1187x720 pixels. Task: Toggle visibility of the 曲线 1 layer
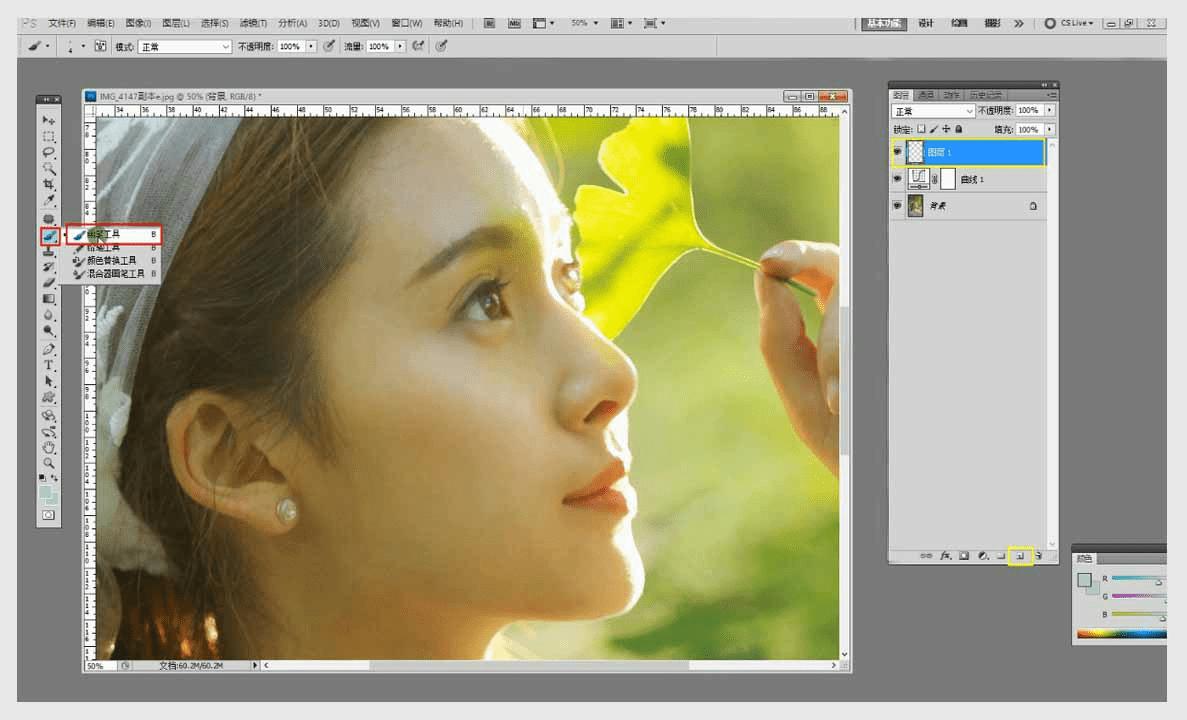coord(897,179)
